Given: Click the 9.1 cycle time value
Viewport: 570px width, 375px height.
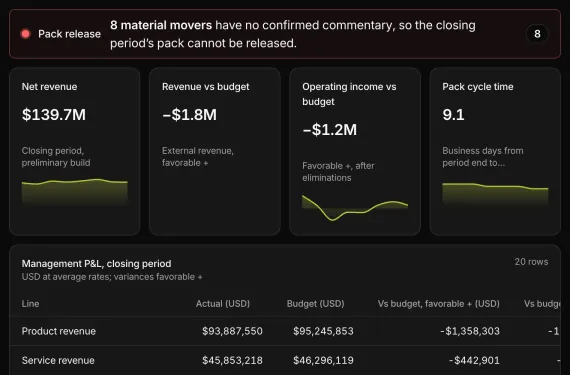Looking at the screenshot, I should pos(453,114).
